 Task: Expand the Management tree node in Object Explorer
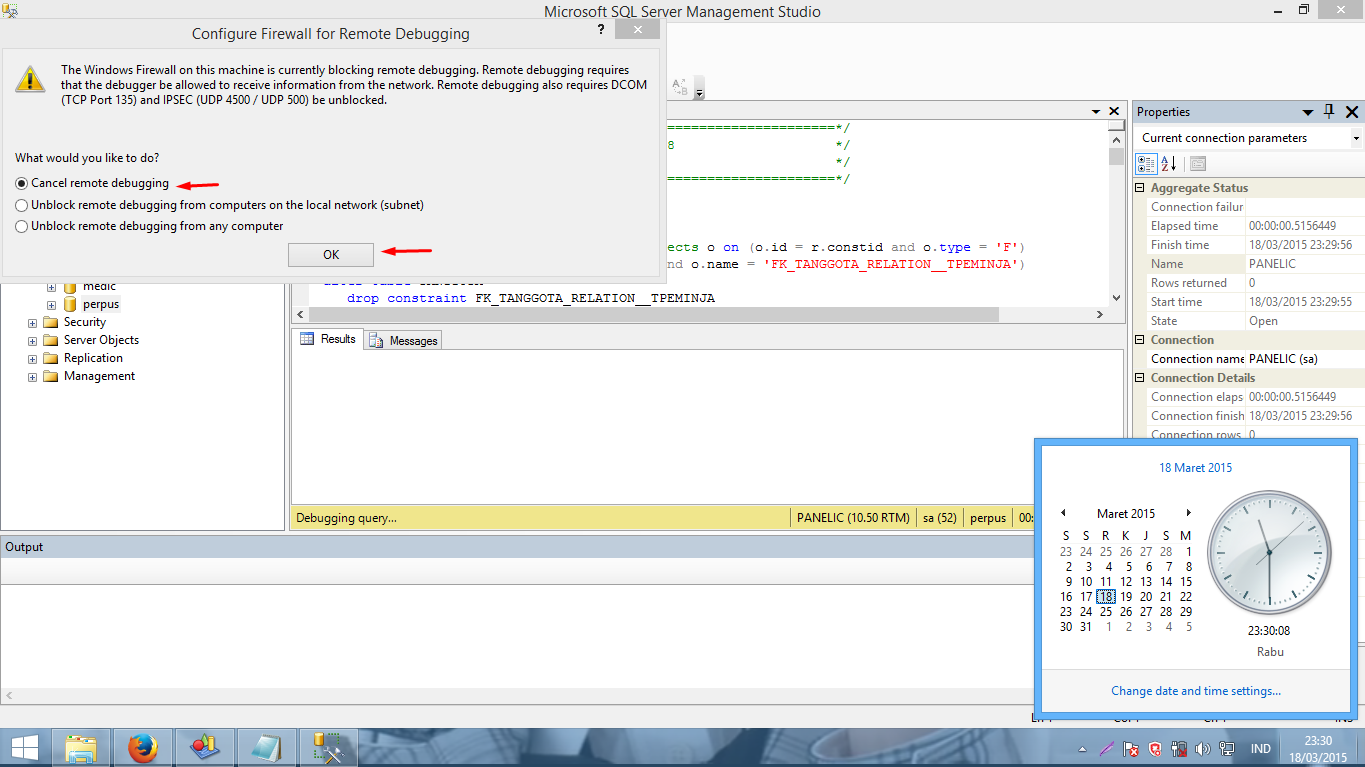(31, 375)
